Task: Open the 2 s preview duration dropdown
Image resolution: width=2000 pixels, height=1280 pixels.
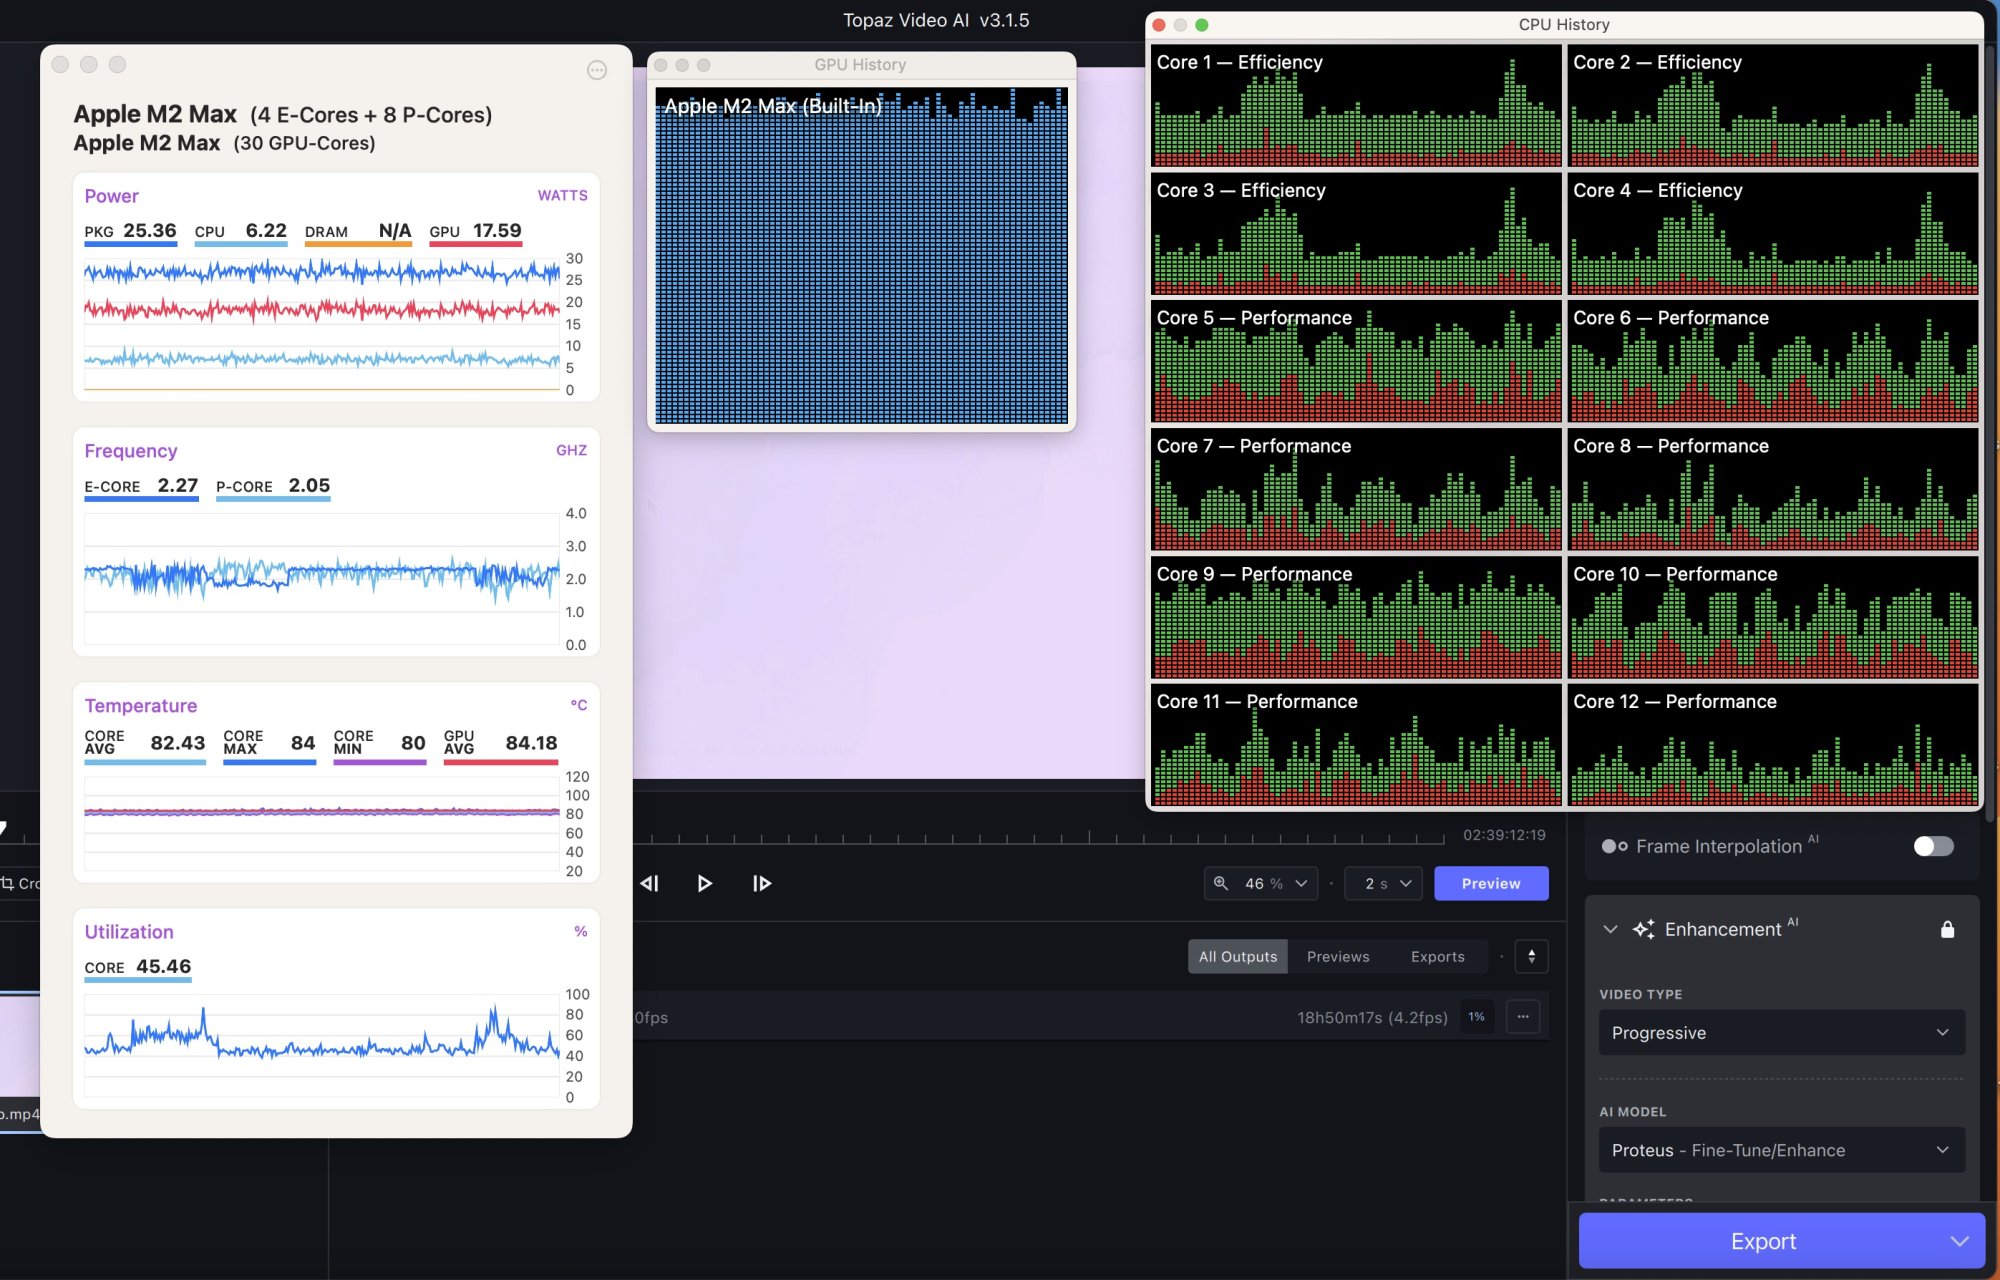Action: 1383,883
